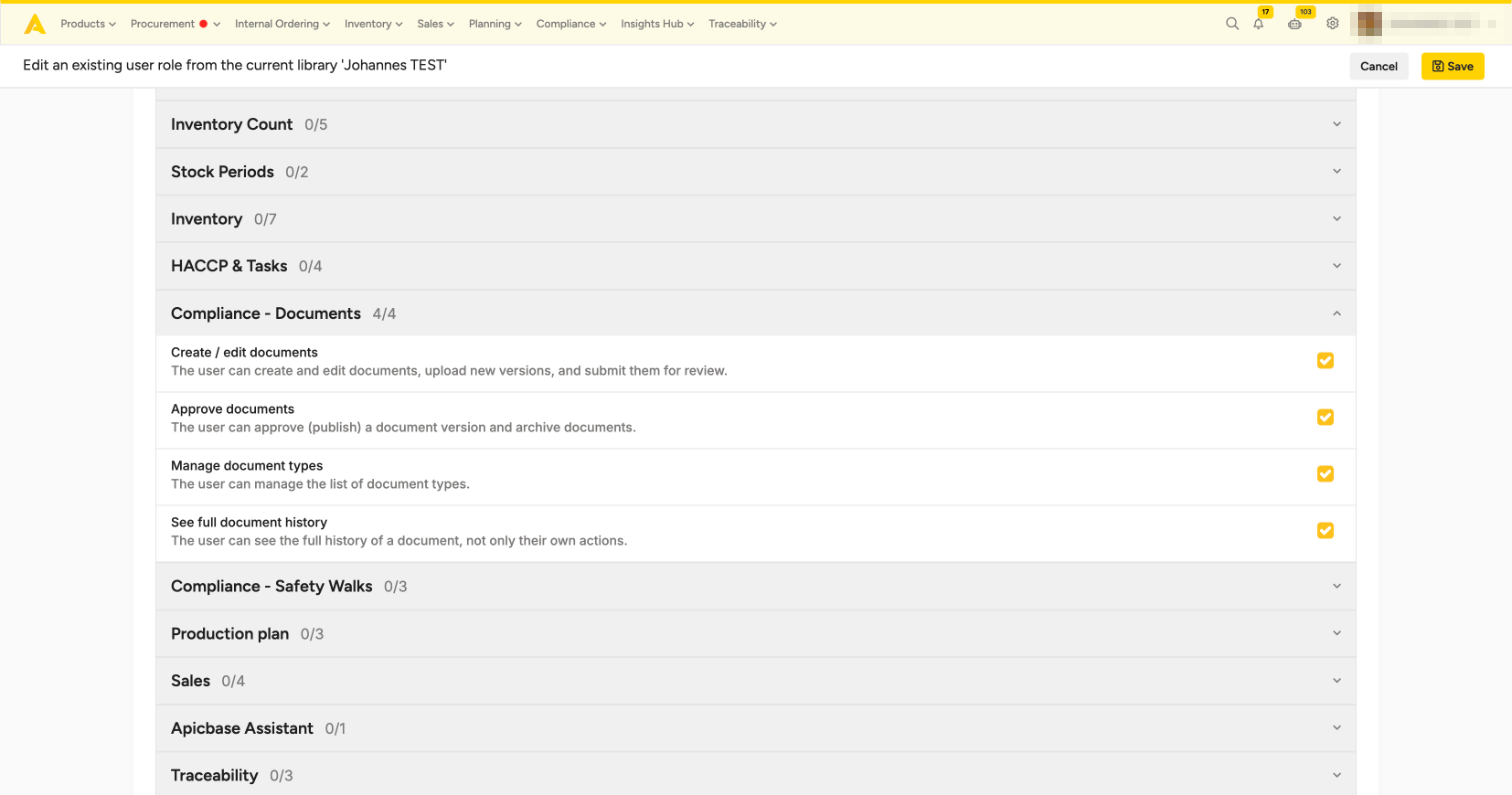This screenshot has height=795, width=1512.
Task: Click the user profile avatar
Action: (x=1368, y=23)
